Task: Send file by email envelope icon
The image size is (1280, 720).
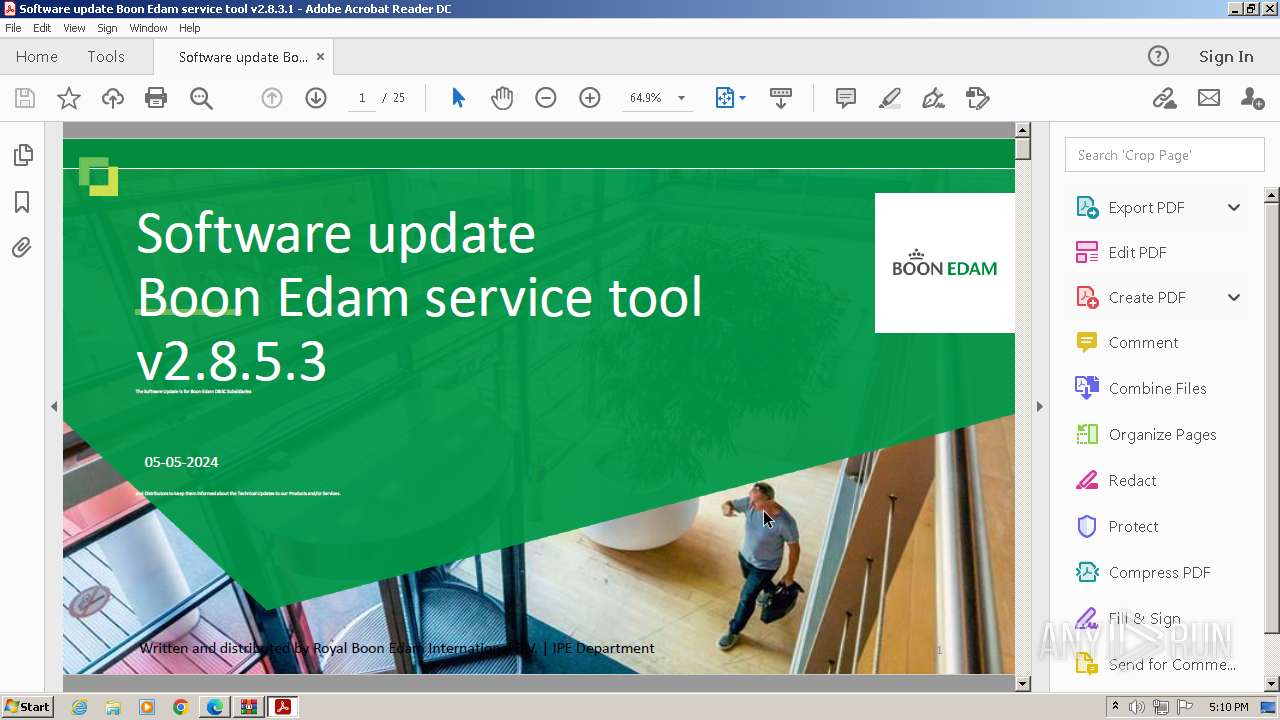Action: (1209, 98)
